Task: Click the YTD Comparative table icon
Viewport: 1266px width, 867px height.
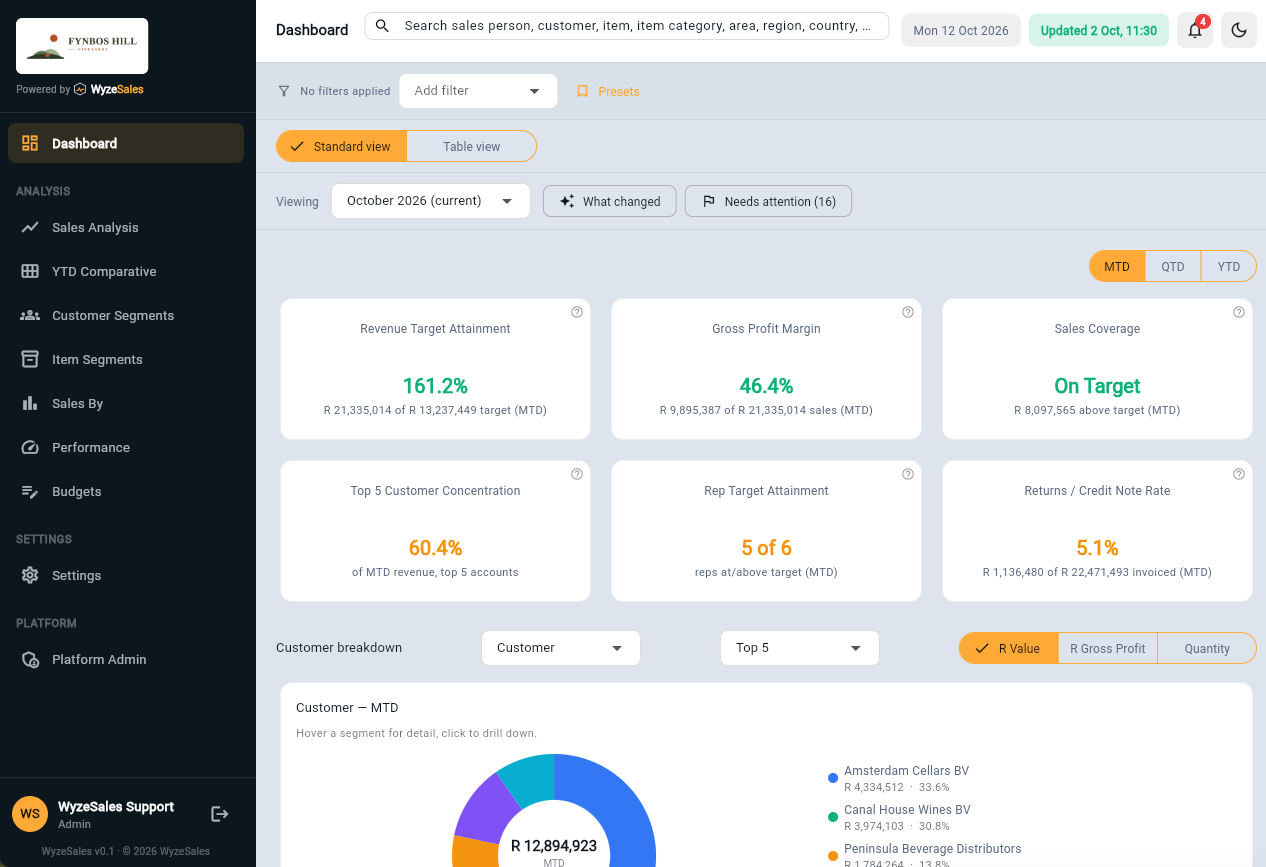Action: [30, 271]
